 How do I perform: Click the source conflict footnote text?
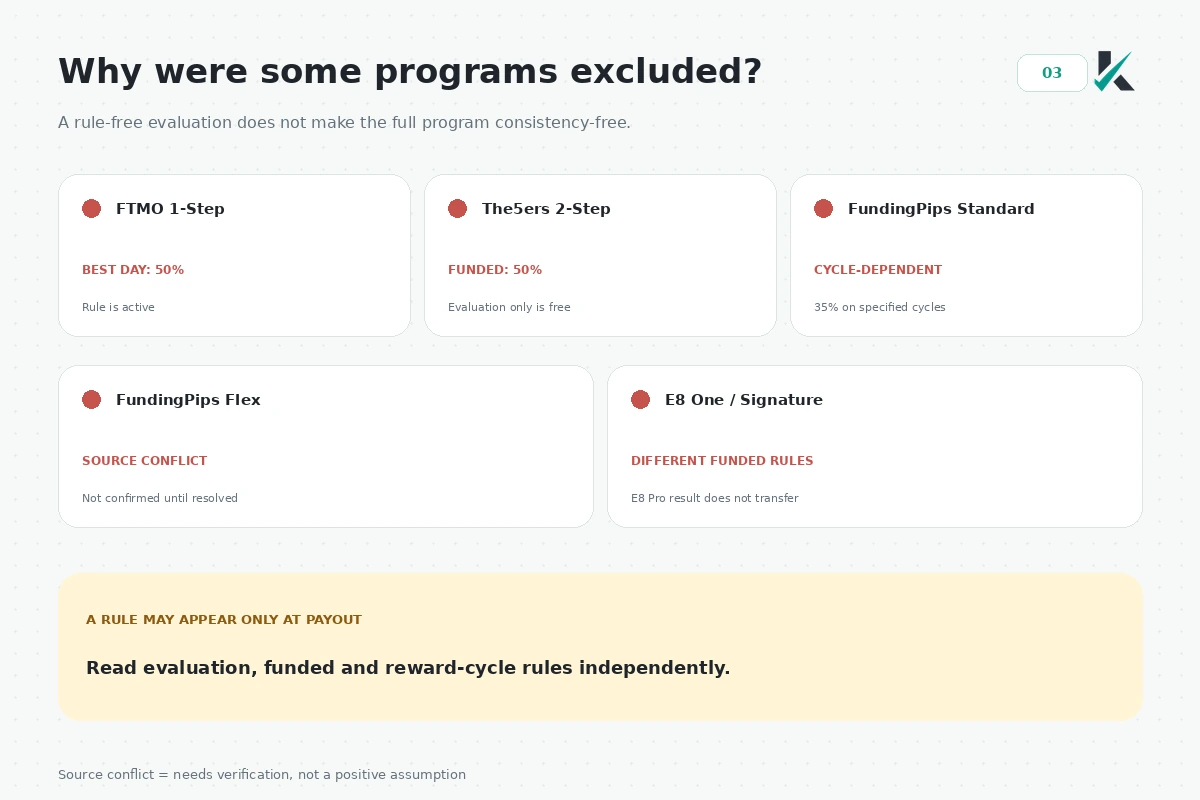[x=262, y=775]
